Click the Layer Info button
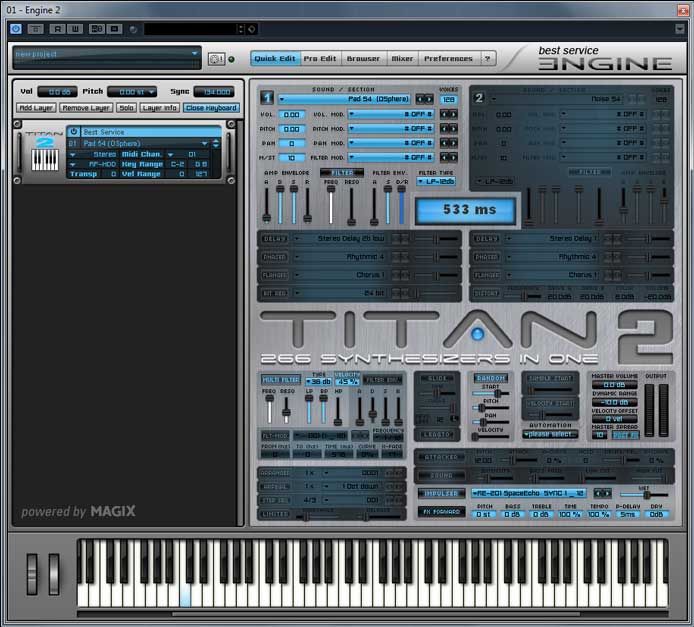 [x=160, y=108]
